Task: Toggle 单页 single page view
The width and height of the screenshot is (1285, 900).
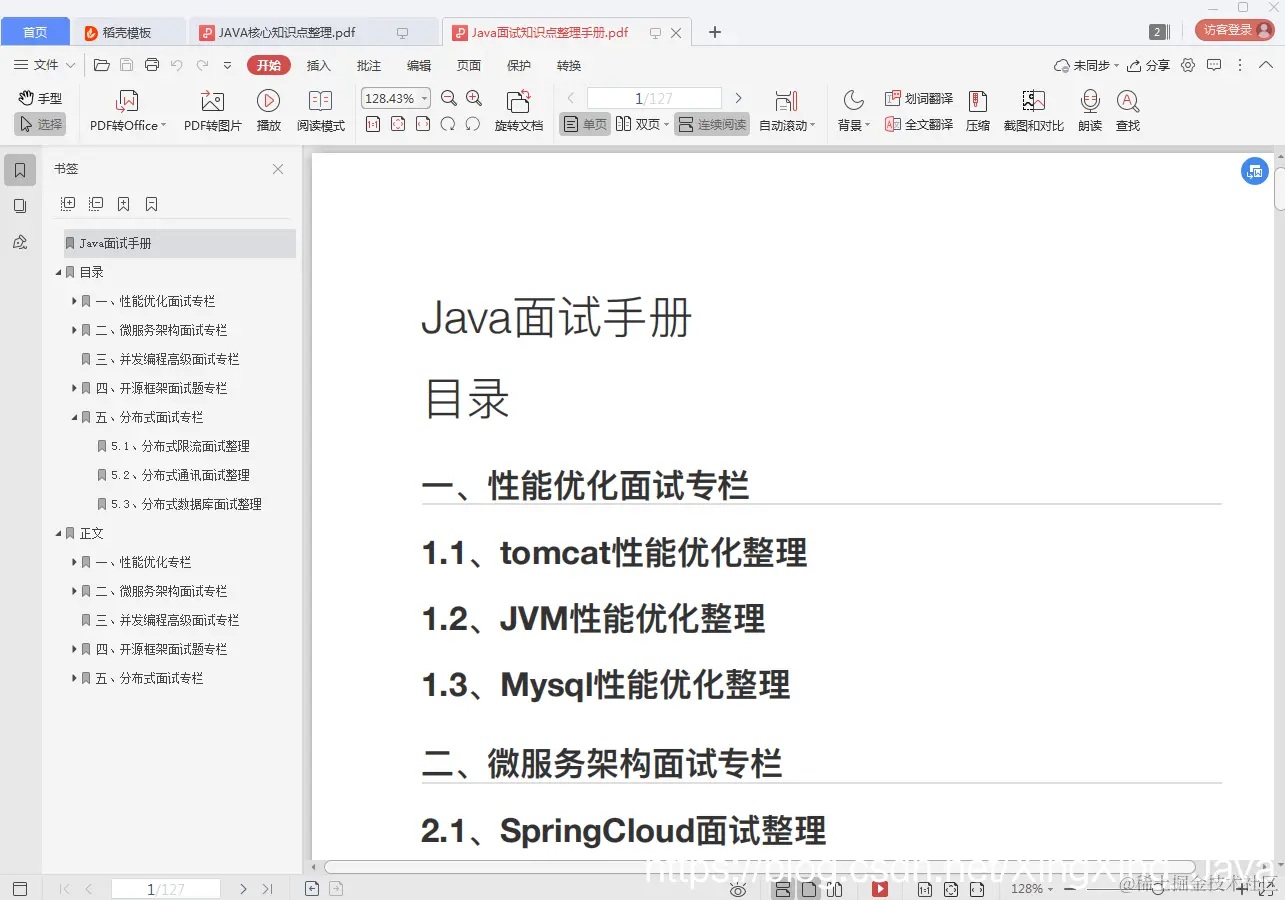Action: coord(585,124)
